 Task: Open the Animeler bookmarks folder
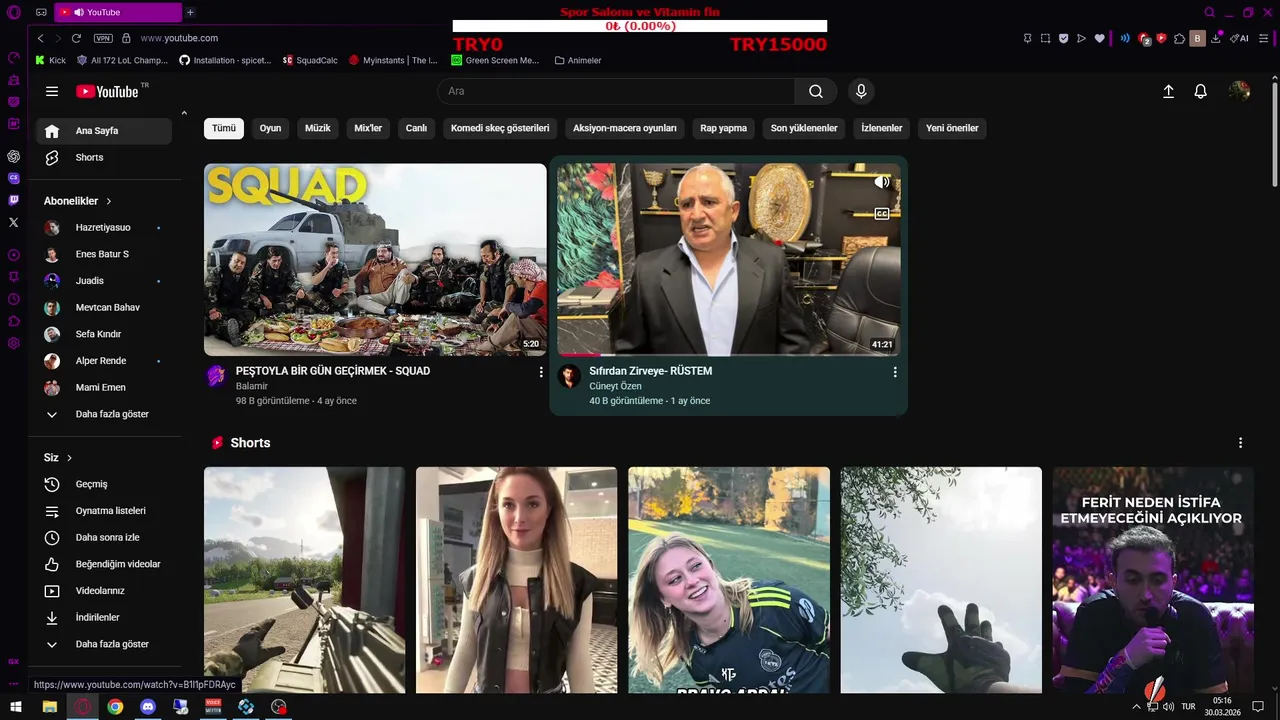pos(578,60)
